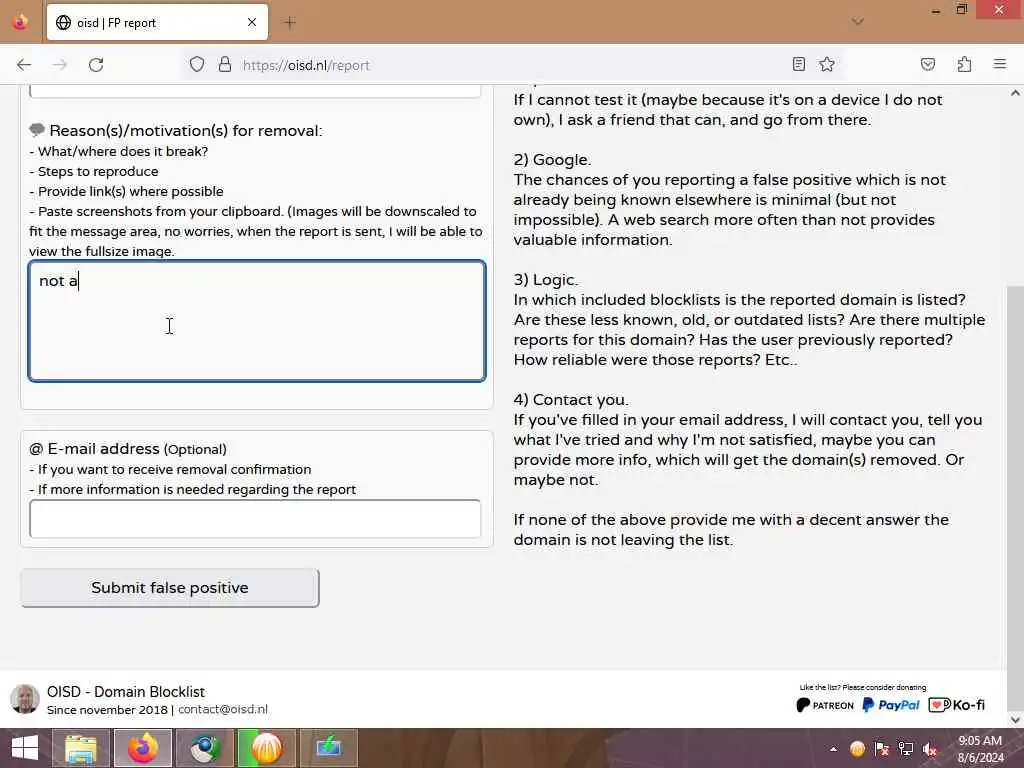
Task: Open a new tab with plus button
Action: point(290,23)
